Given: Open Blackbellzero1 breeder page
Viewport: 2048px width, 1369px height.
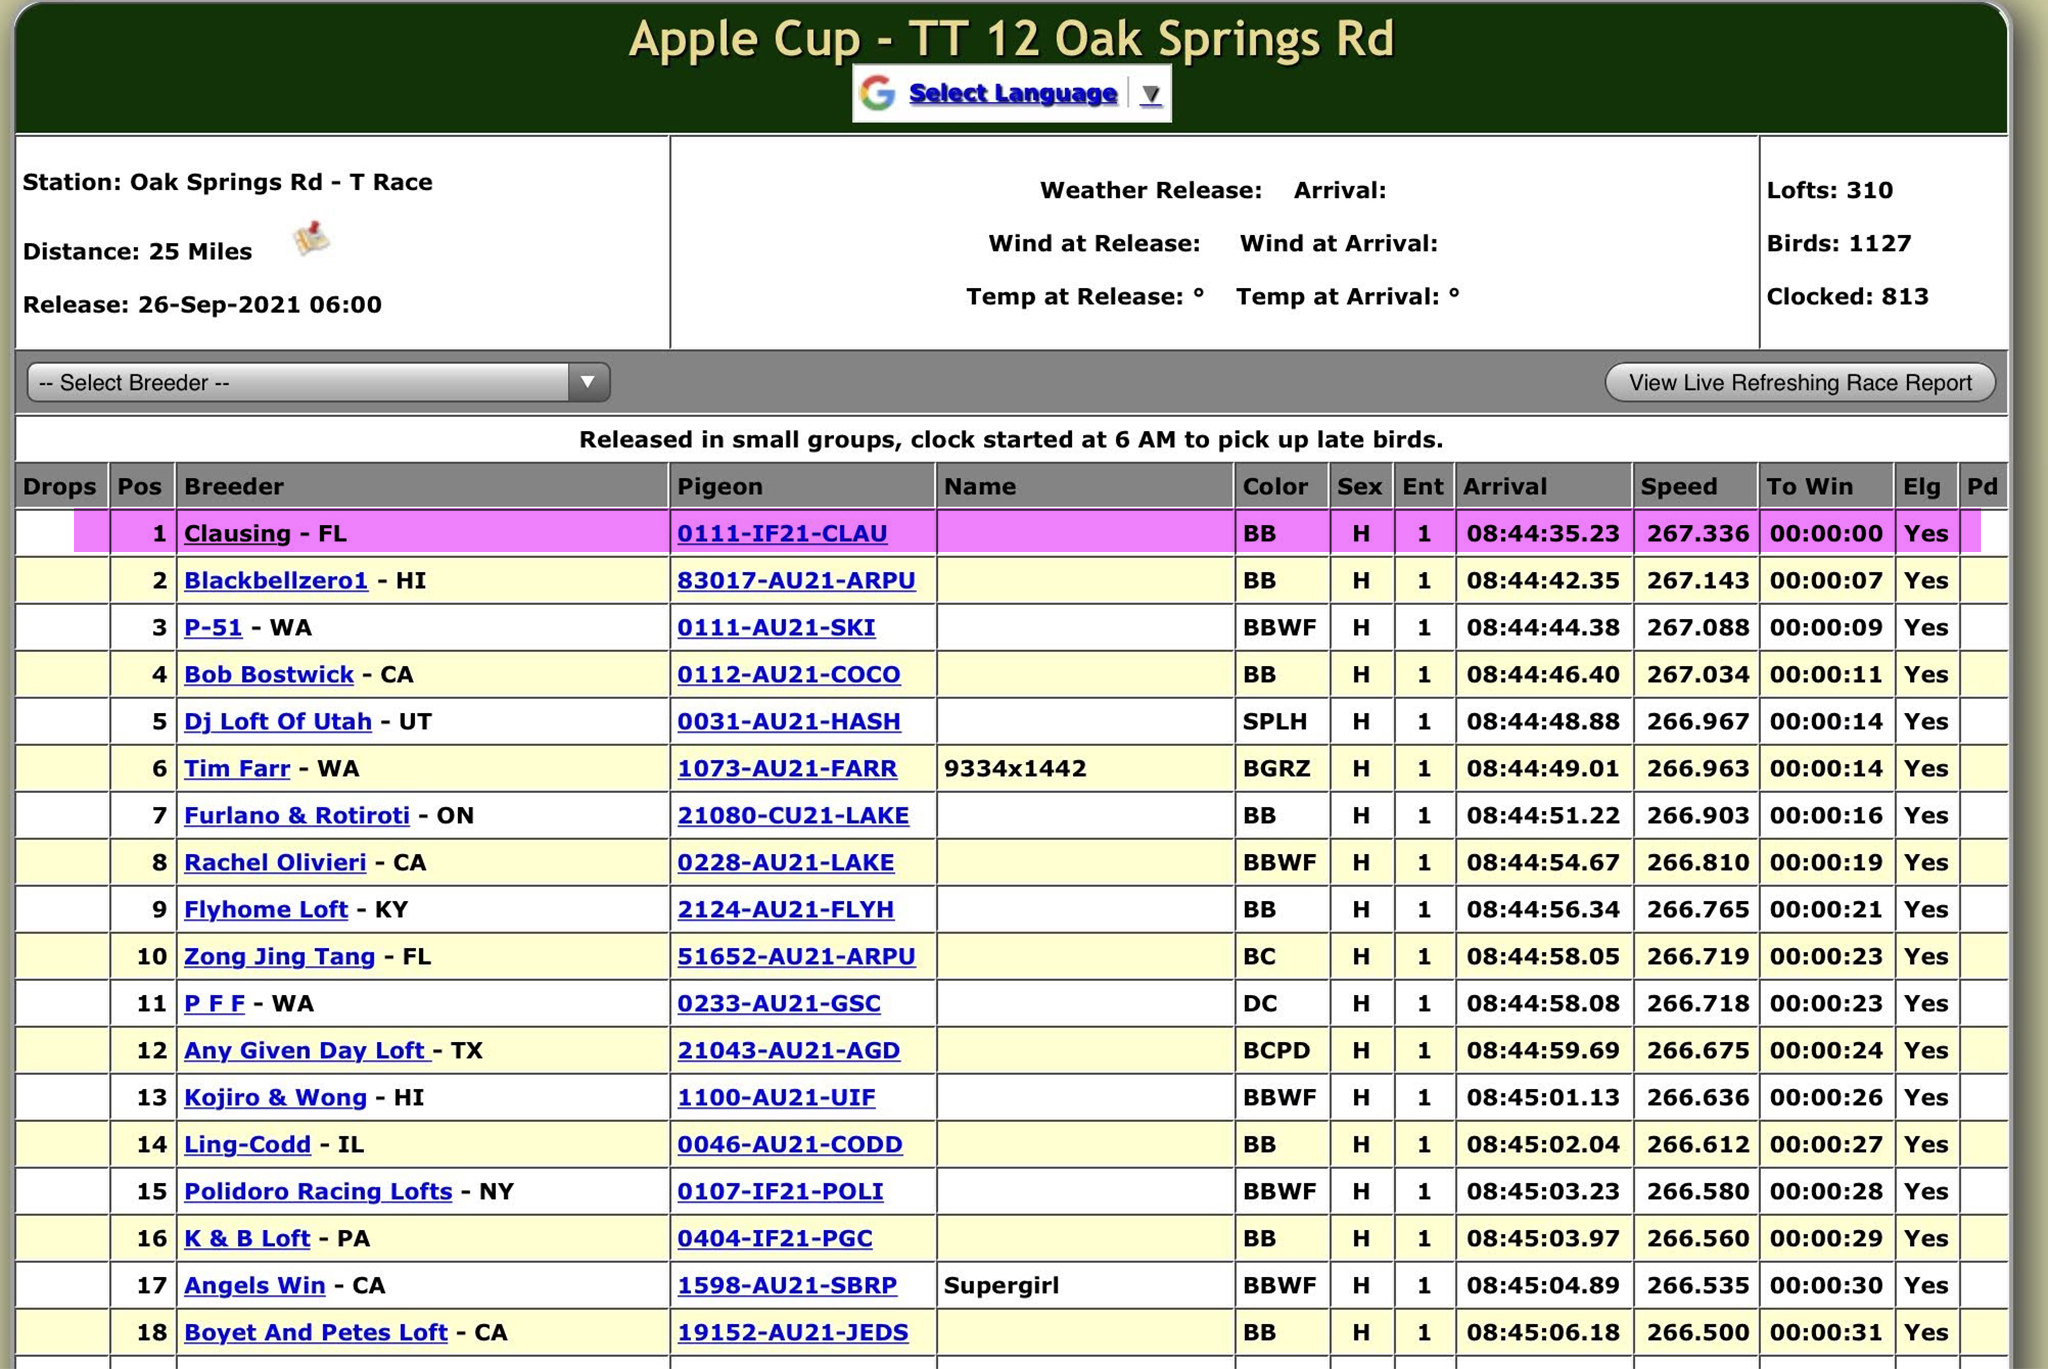Looking at the screenshot, I should click(275, 581).
